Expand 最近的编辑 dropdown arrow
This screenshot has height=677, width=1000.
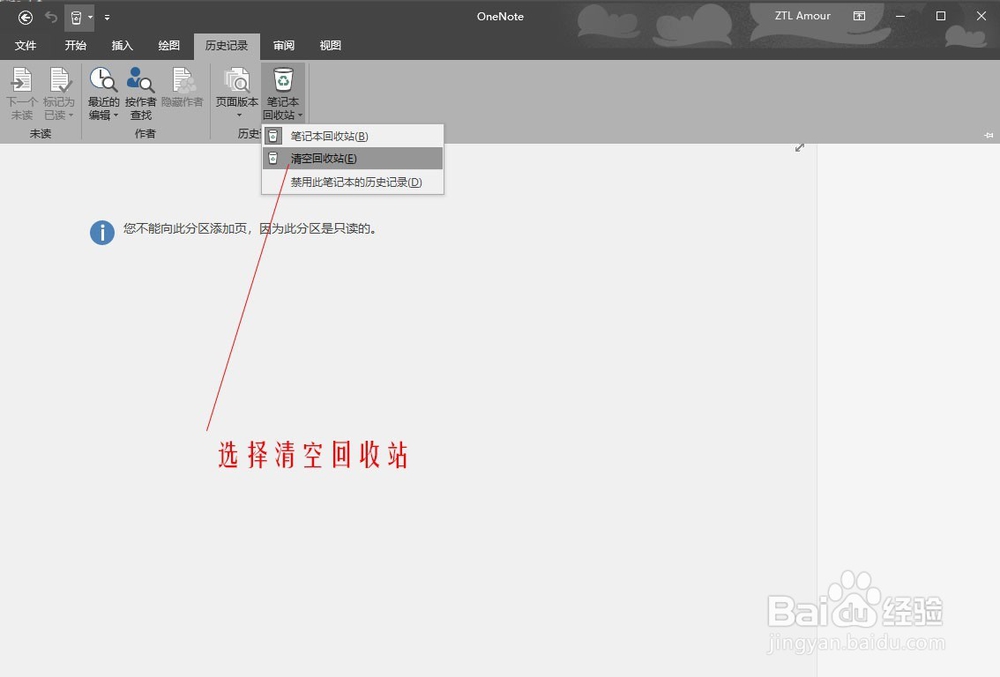point(116,115)
